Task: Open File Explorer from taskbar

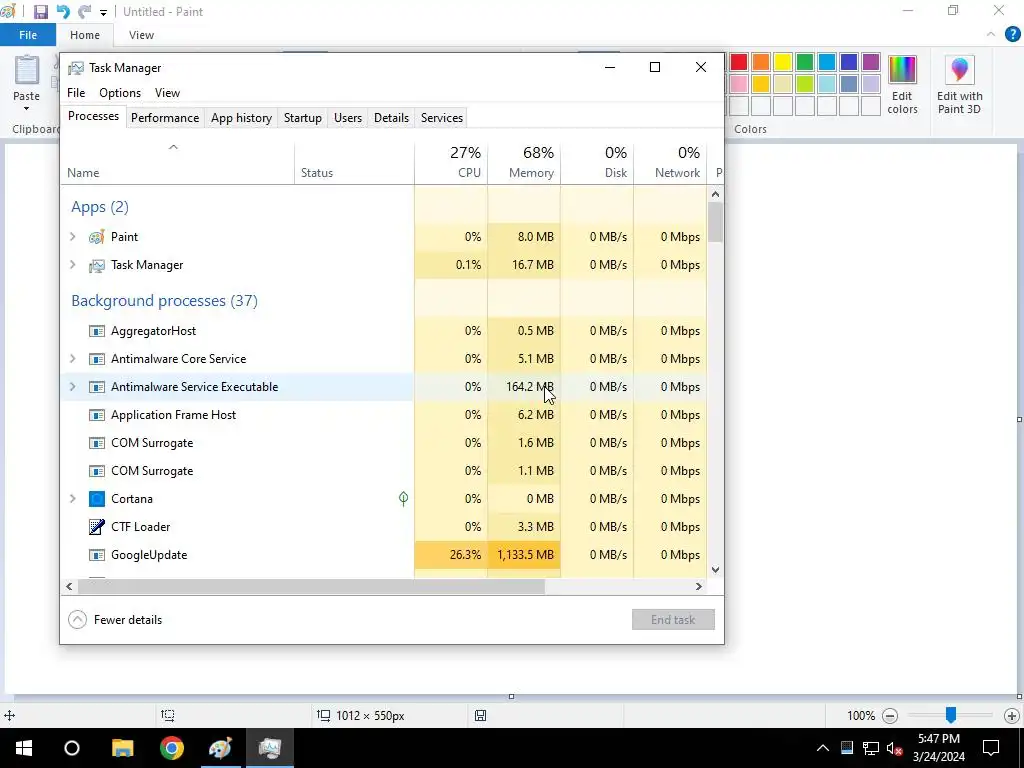Action: [x=122, y=748]
